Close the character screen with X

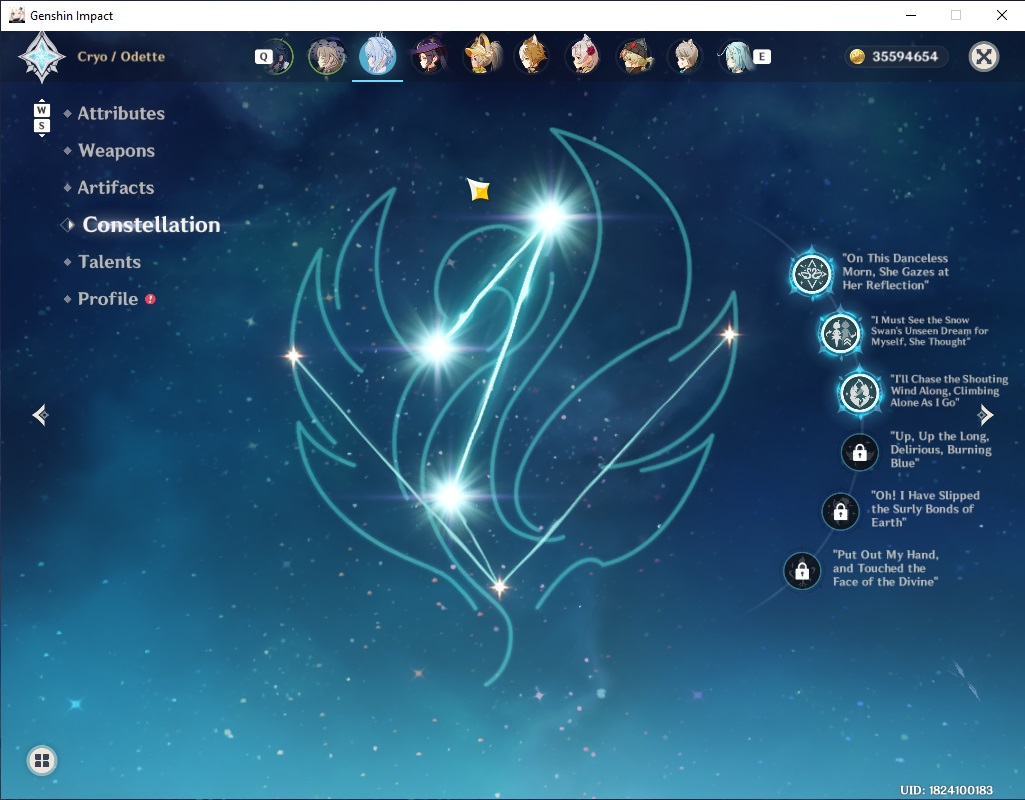pyautogui.click(x=983, y=57)
